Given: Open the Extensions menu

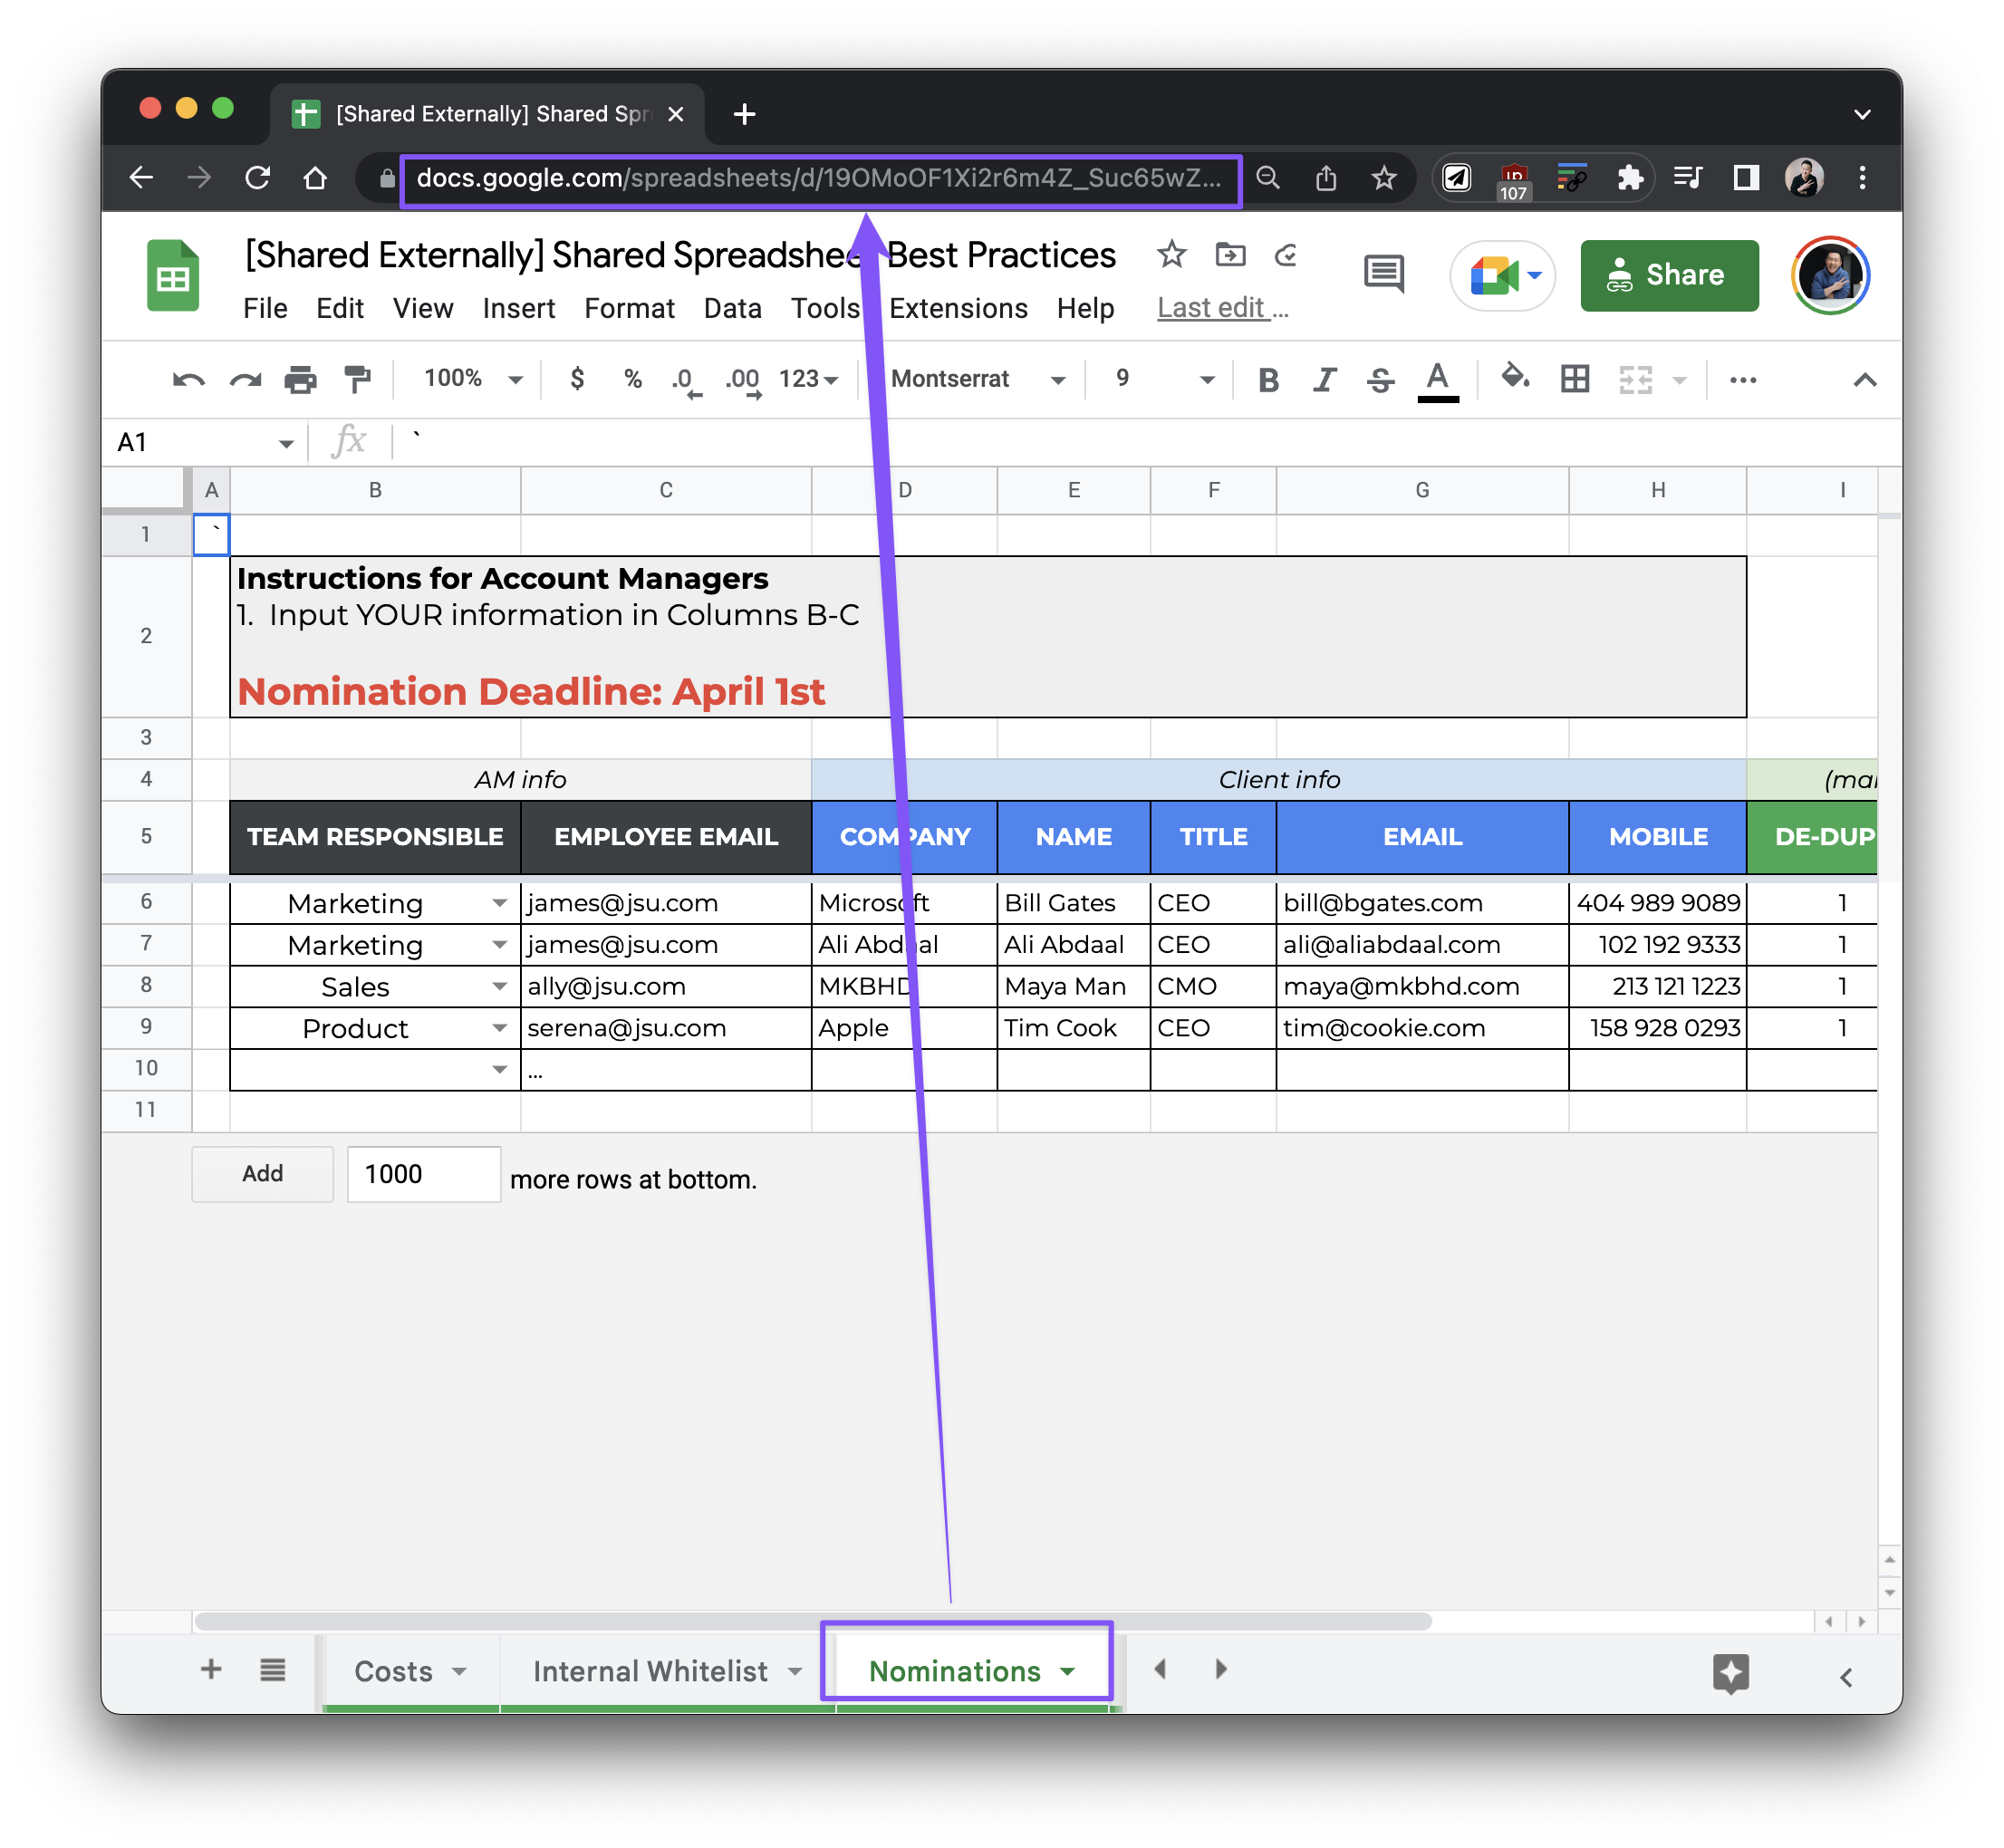Looking at the screenshot, I should tap(957, 308).
